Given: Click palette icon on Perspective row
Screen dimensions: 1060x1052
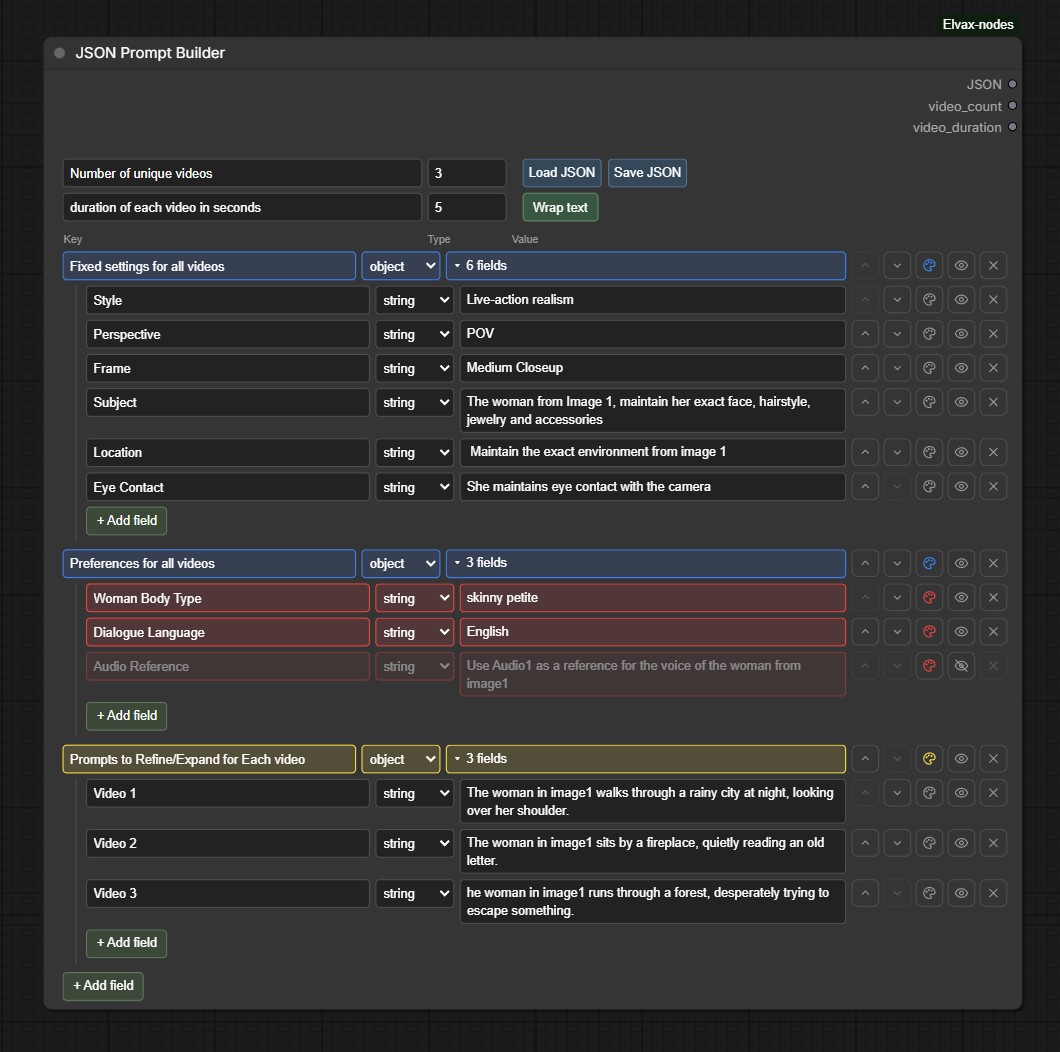Looking at the screenshot, I should point(929,333).
